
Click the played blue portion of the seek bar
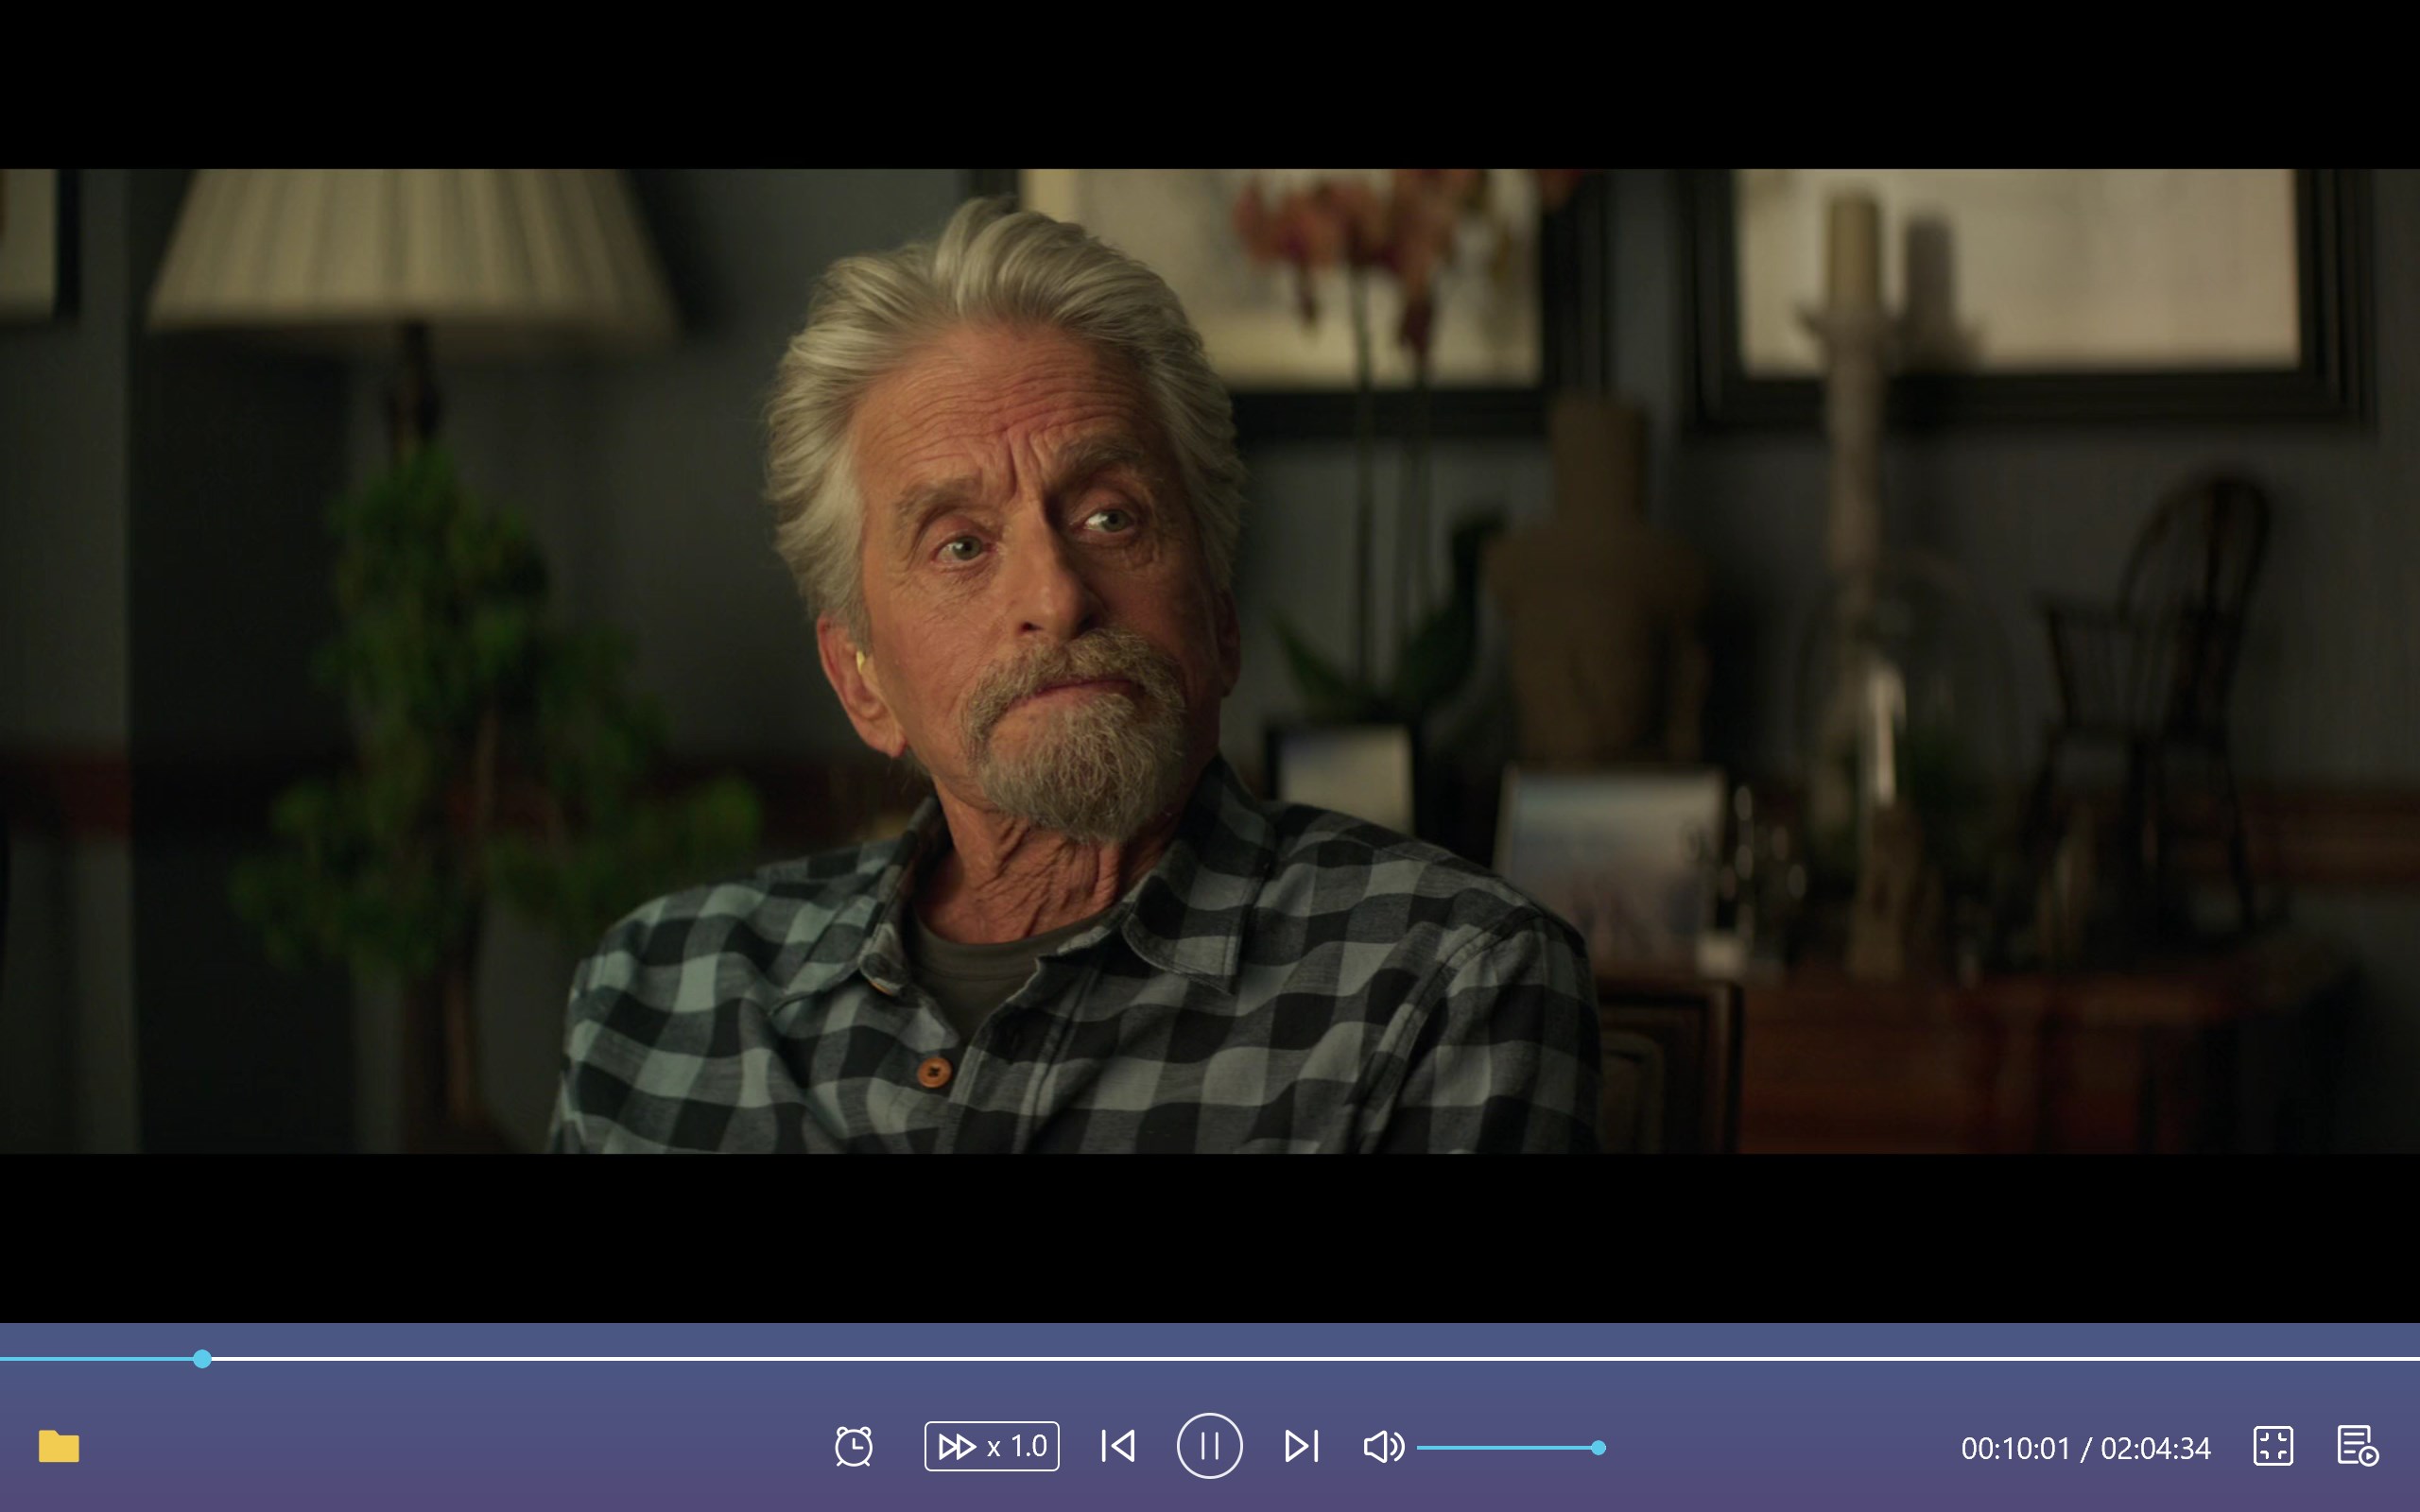[x=100, y=1358]
